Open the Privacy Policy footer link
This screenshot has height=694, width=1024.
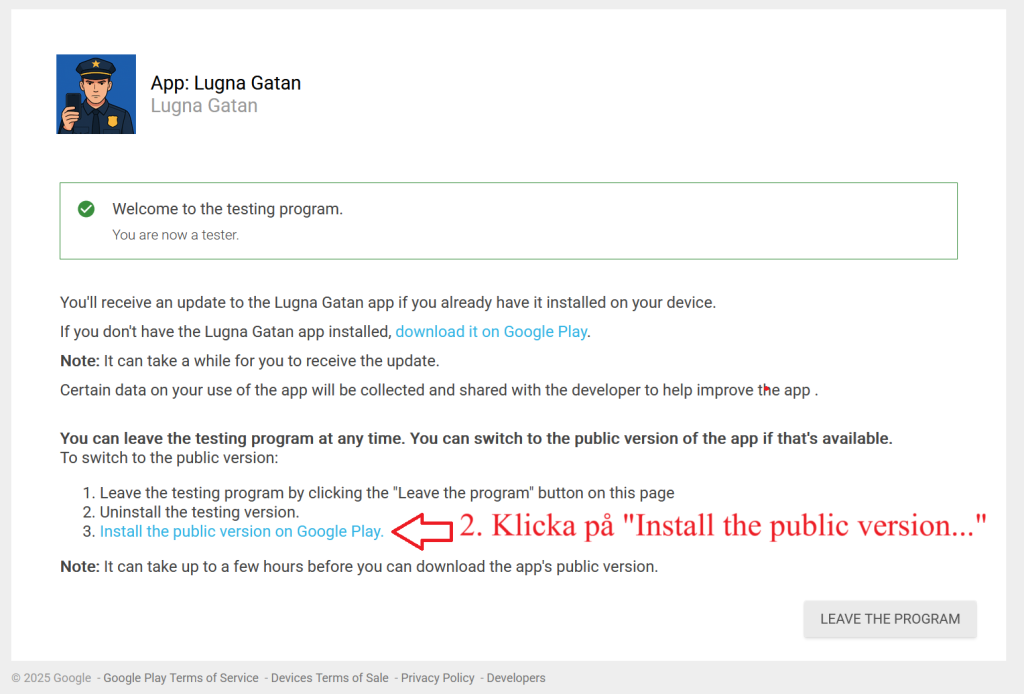(x=437, y=678)
